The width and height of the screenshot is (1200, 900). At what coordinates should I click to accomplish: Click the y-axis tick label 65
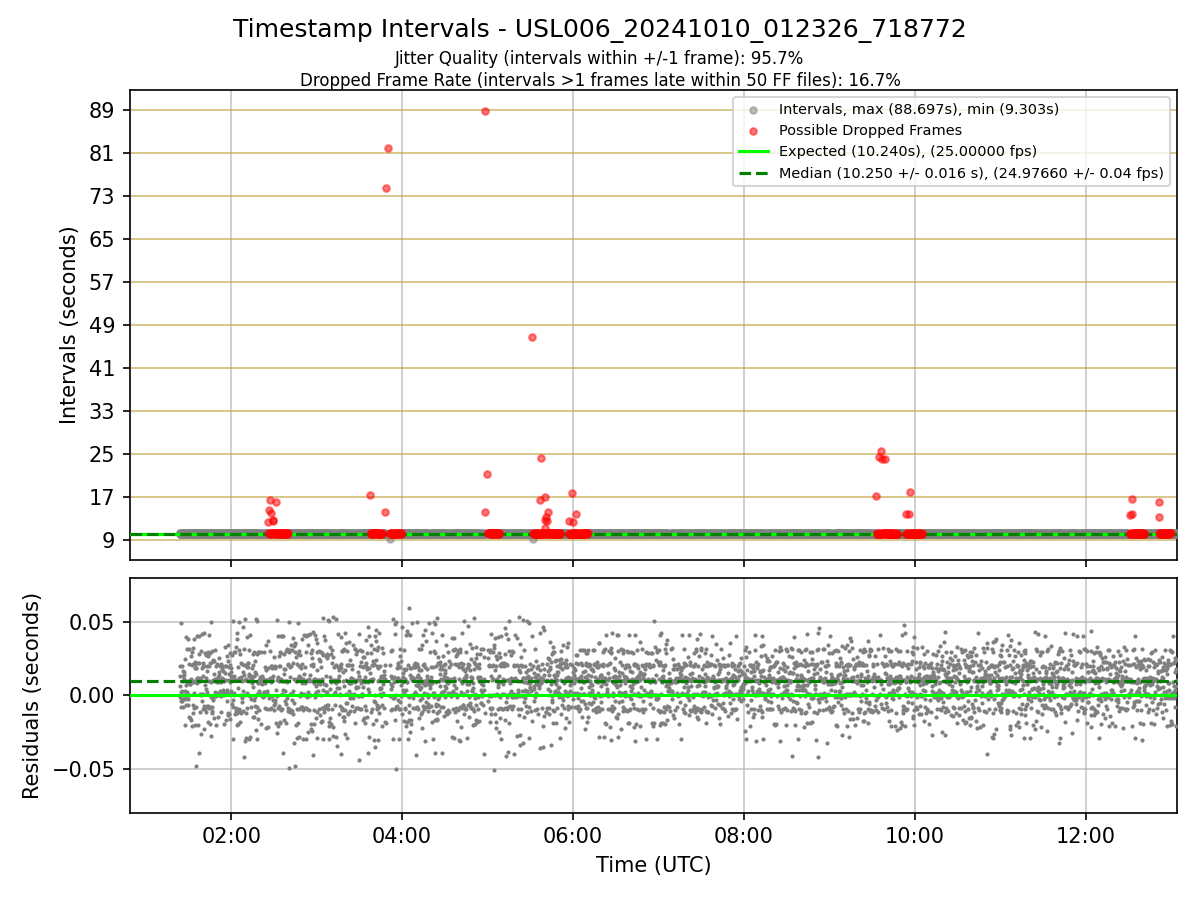point(103,239)
